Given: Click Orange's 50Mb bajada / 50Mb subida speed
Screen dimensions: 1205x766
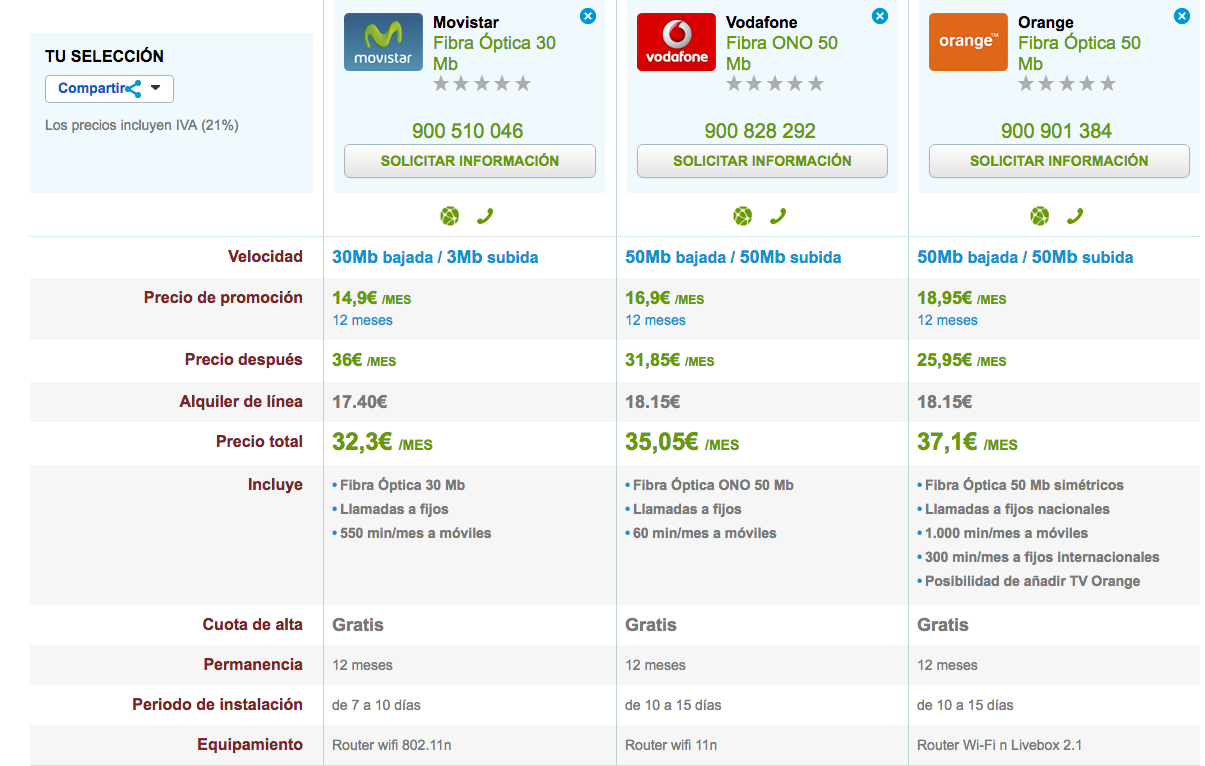Looking at the screenshot, I should [1025, 257].
